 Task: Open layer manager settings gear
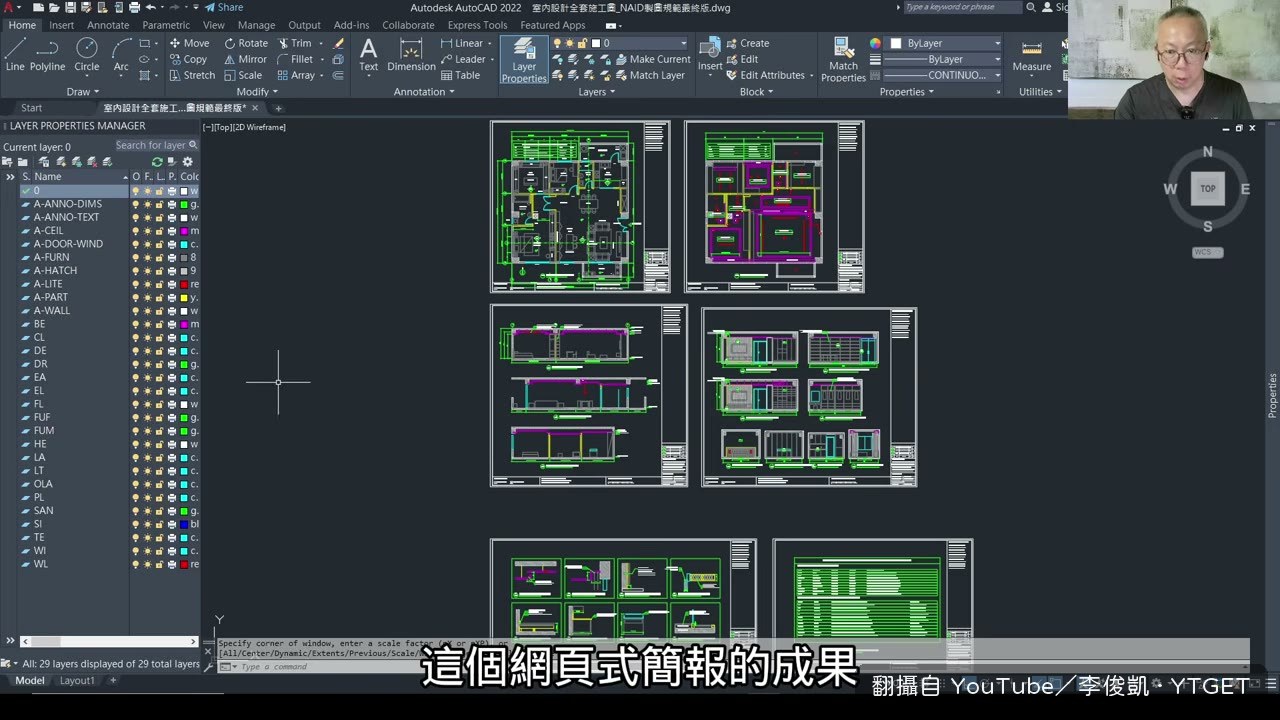[187, 161]
